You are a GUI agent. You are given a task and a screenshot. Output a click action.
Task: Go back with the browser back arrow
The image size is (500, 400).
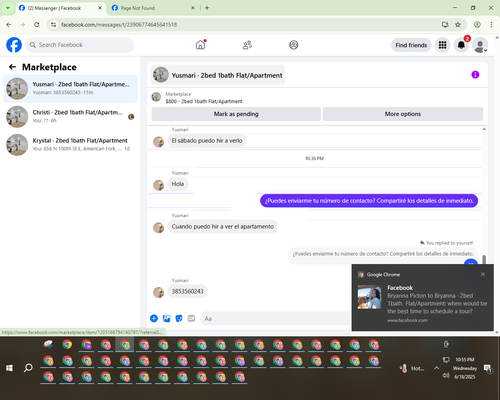tap(9, 25)
